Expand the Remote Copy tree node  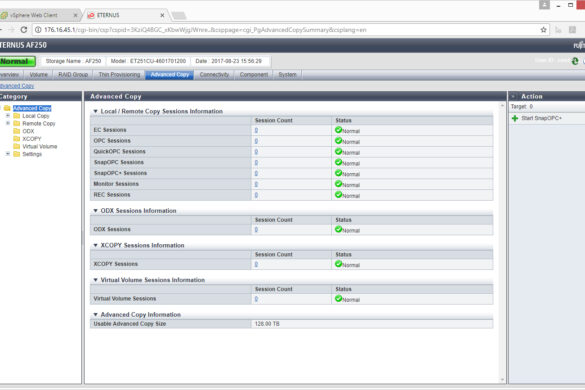pos(8,123)
